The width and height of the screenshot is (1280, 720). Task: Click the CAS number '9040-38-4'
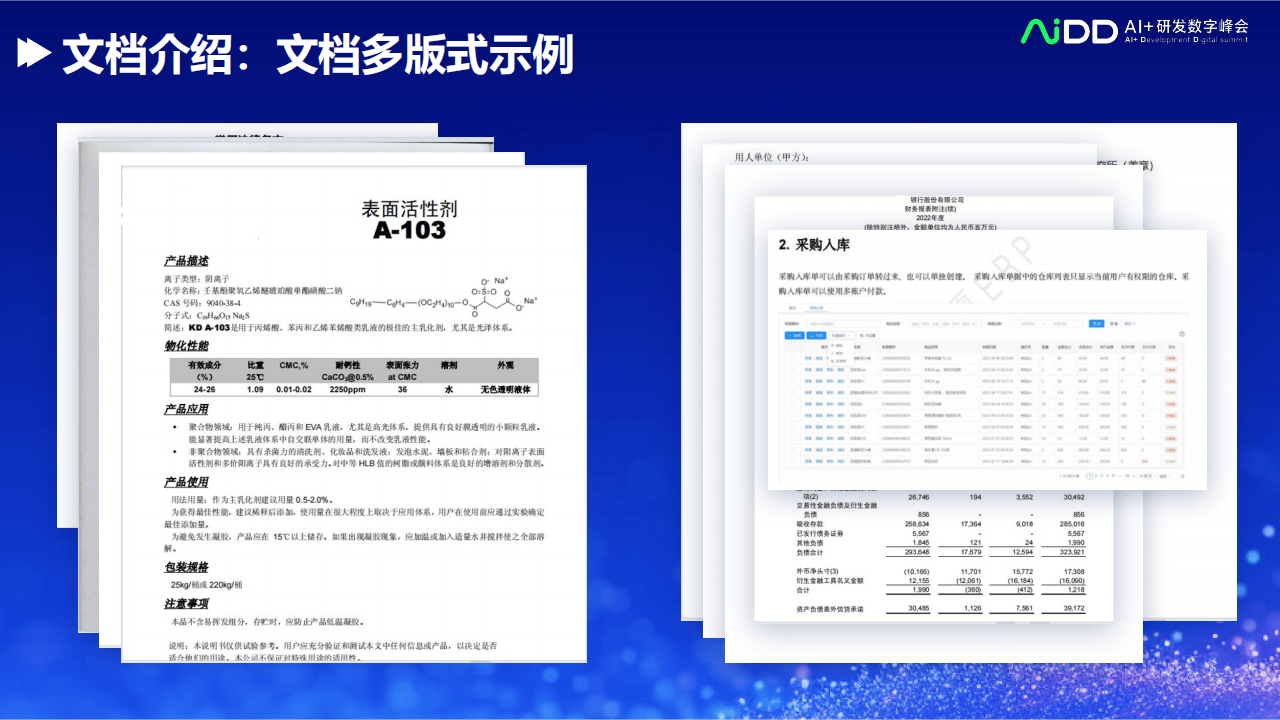[223, 302]
